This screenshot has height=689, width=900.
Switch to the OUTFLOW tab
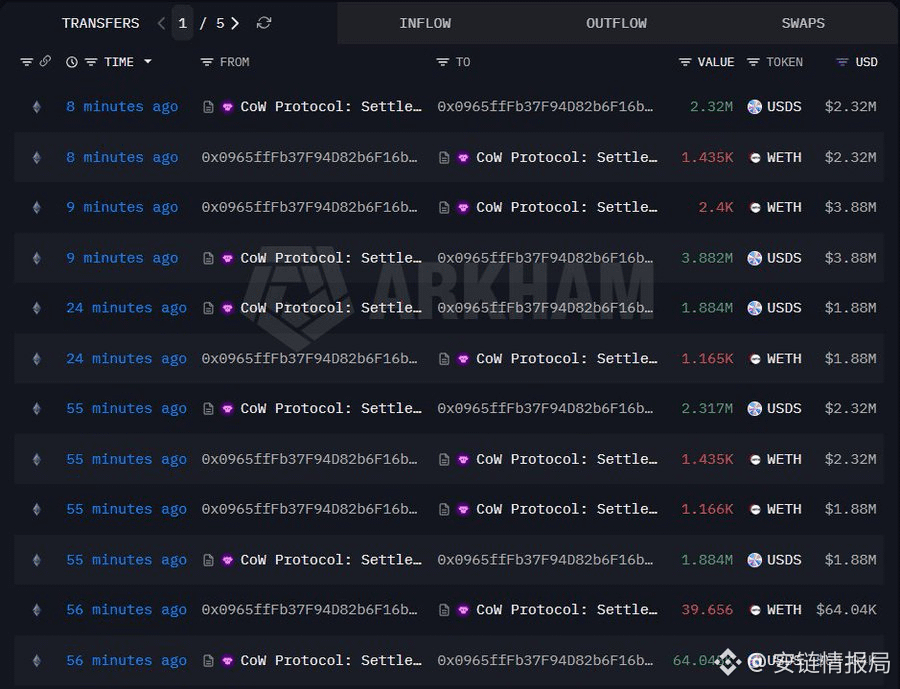(x=616, y=23)
